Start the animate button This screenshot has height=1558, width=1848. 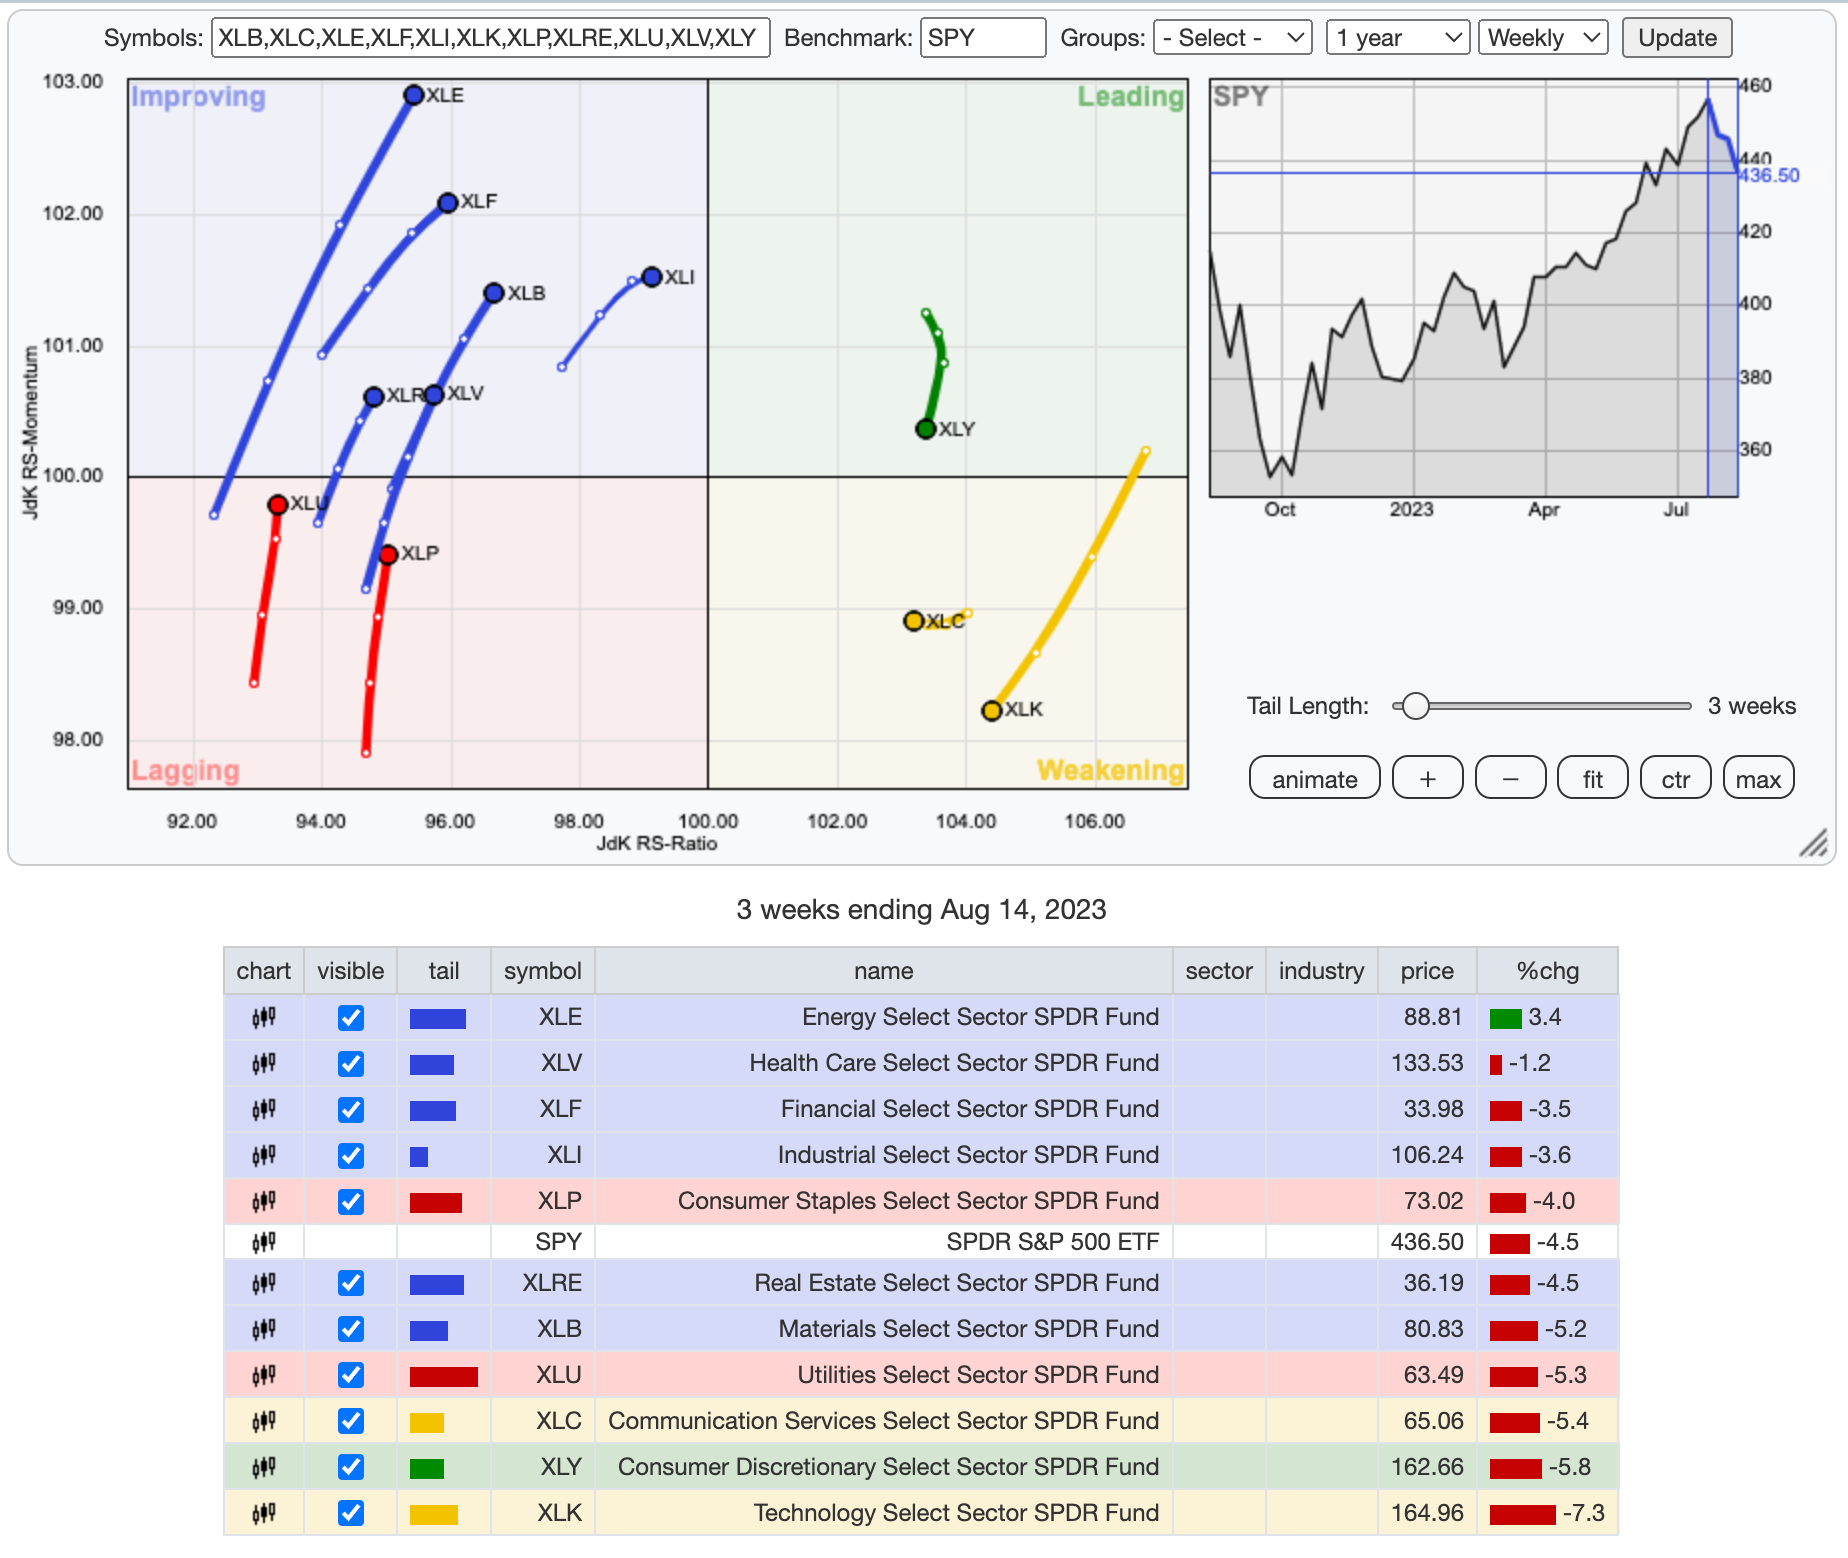pos(1315,779)
